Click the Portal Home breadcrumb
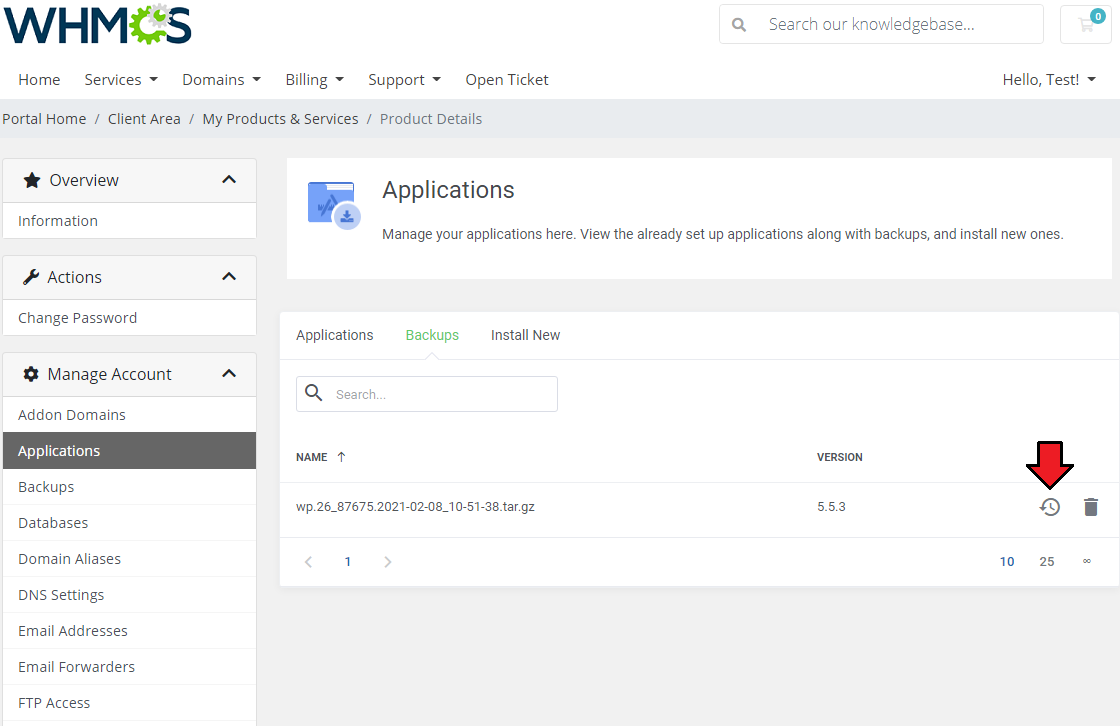 click(x=44, y=119)
